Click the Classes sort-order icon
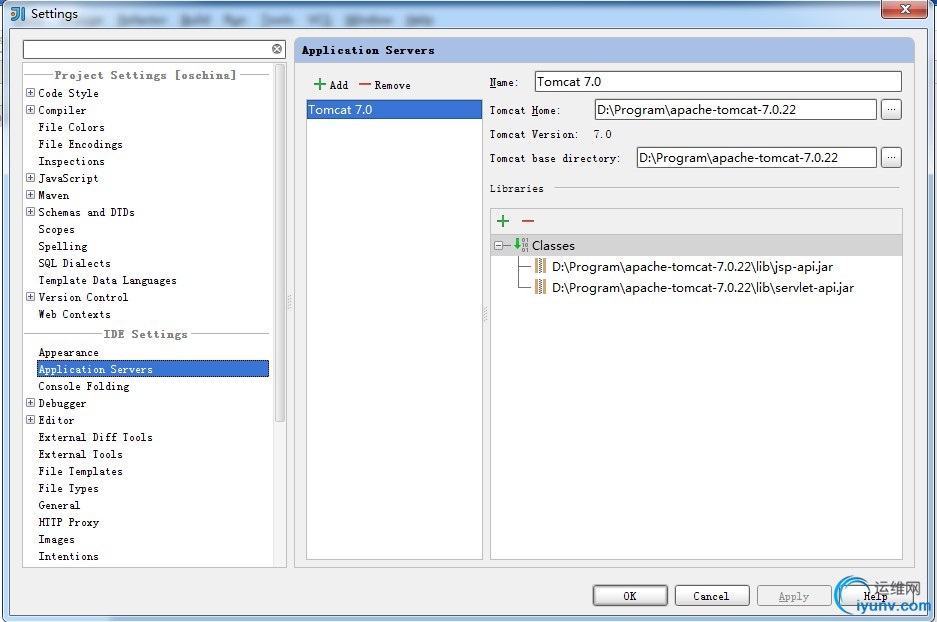937x622 pixels. tap(521, 244)
